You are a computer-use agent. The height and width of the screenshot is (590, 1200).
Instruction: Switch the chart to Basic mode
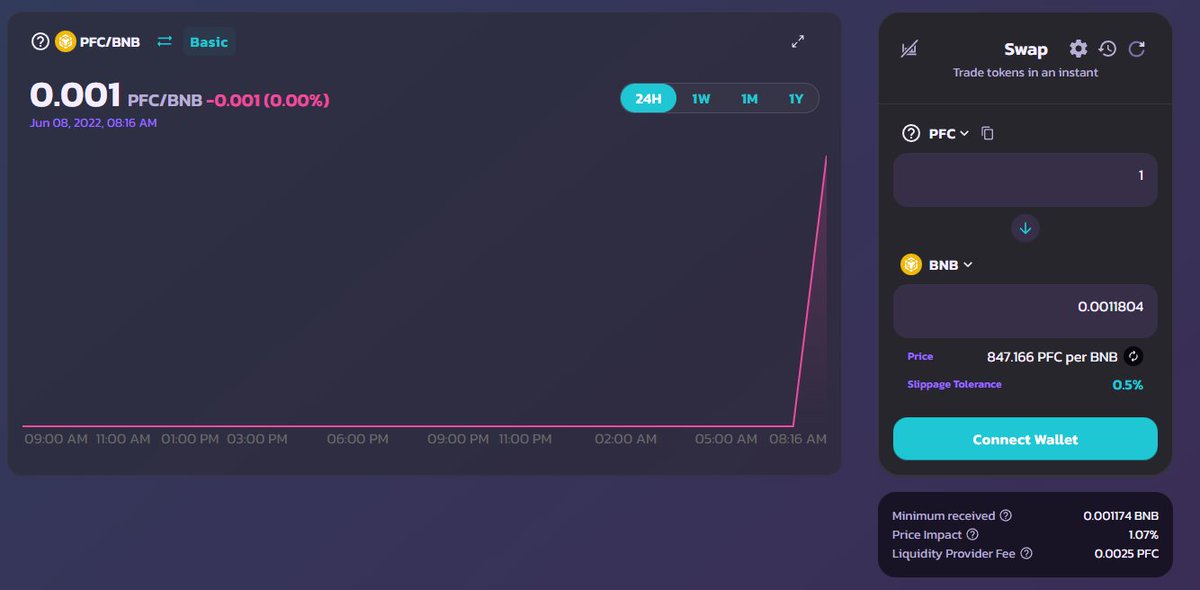pyautogui.click(x=209, y=42)
